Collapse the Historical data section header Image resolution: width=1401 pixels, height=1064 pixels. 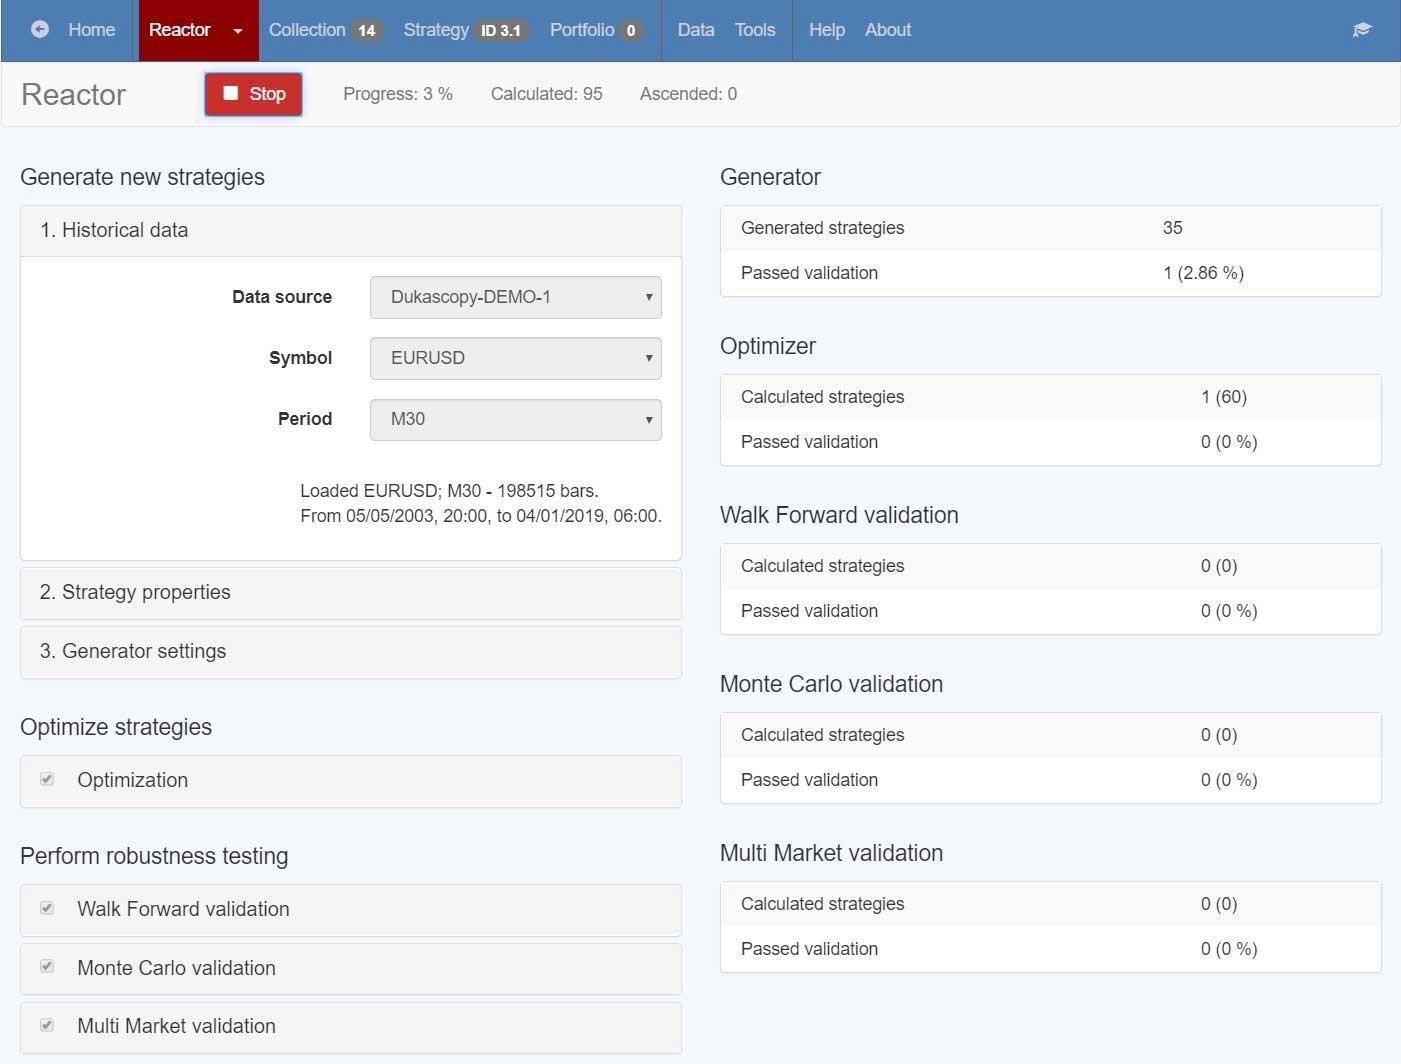pyautogui.click(x=351, y=231)
